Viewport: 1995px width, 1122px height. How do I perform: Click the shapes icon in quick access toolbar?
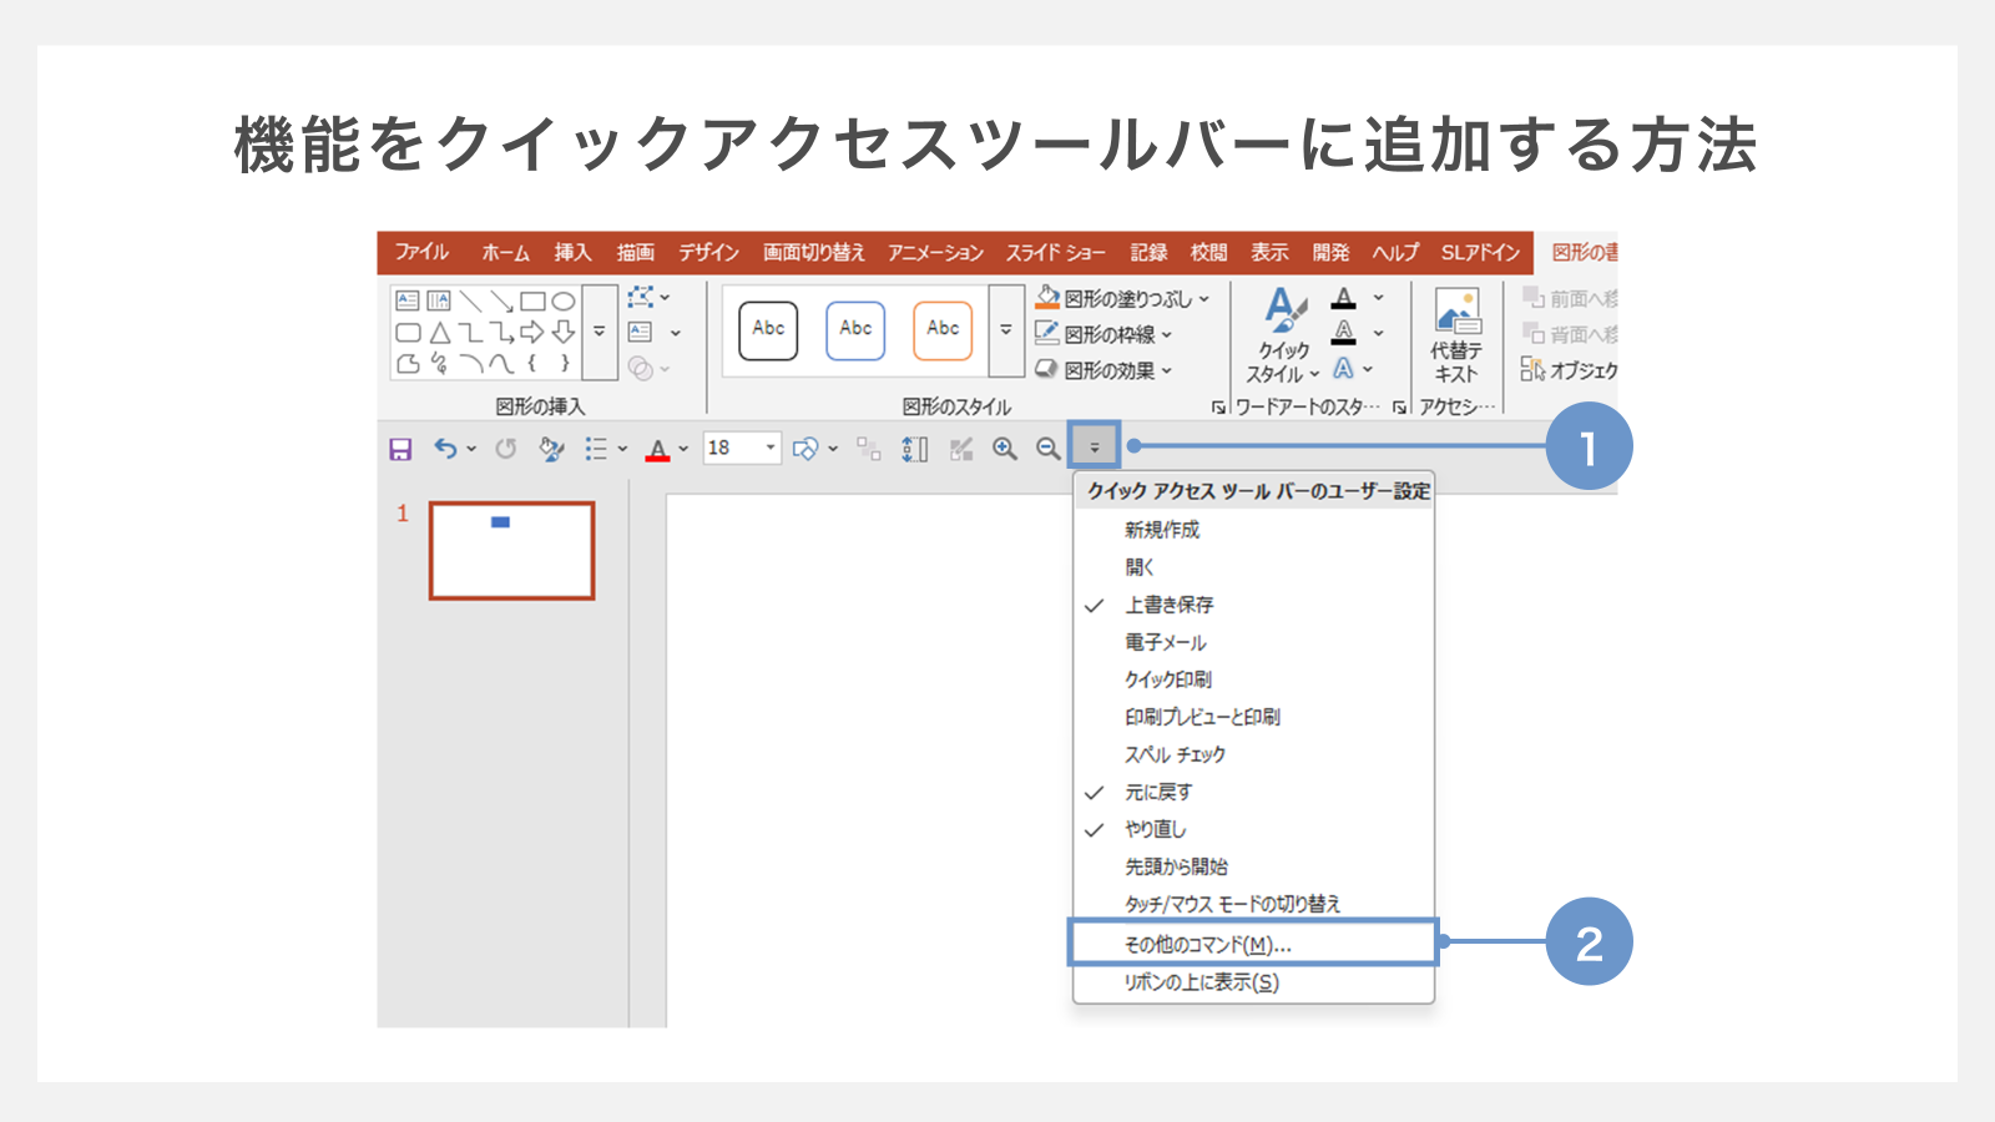pyautogui.click(x=805, y=449)
